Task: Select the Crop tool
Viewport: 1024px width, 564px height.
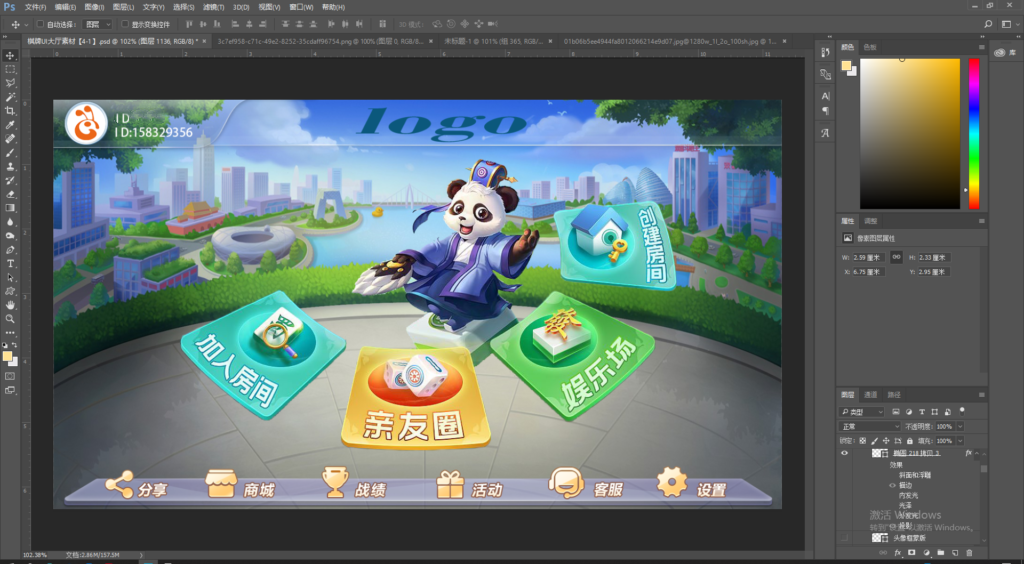Action: [10, 110]
